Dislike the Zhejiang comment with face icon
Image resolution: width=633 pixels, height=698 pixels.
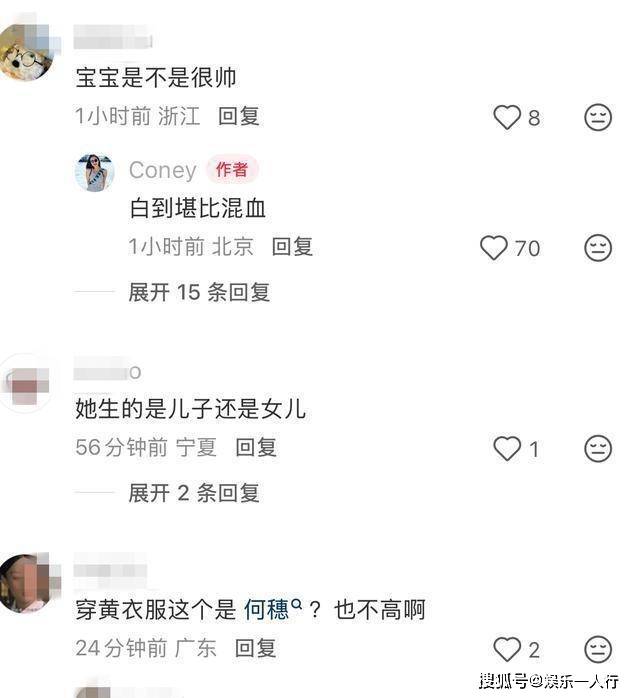pyautogui.click(x=598, y=117)
